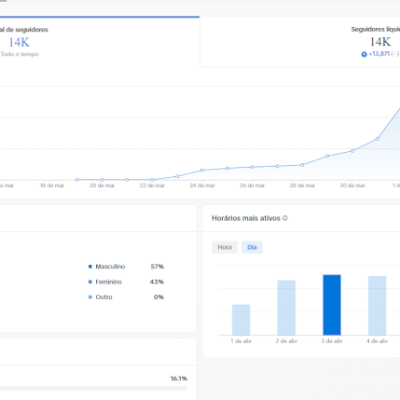
Task: Click the +13,871 growth figure
Action: (379, 54)
